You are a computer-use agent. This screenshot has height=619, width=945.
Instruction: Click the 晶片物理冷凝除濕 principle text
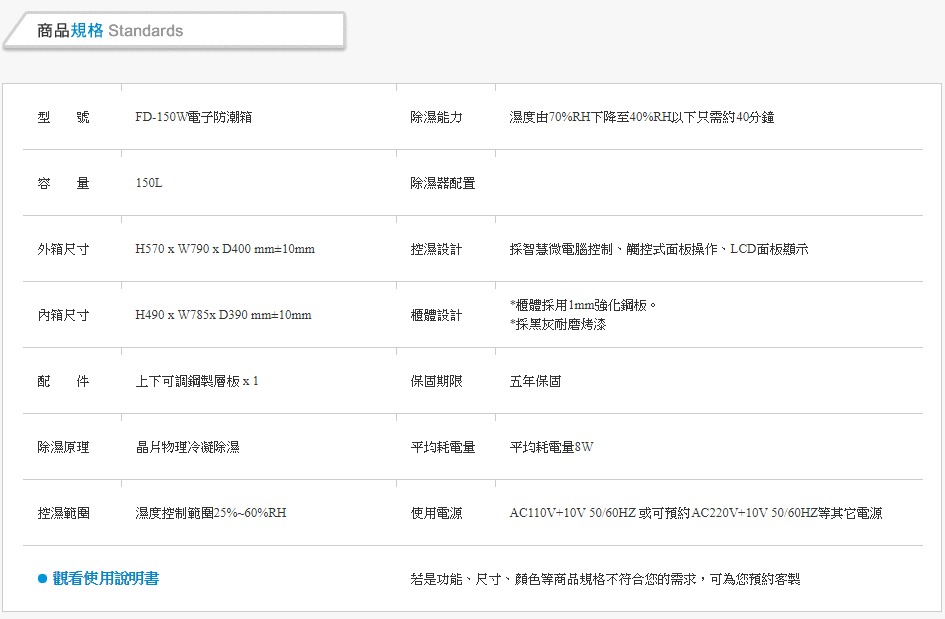tap(187, 447)
